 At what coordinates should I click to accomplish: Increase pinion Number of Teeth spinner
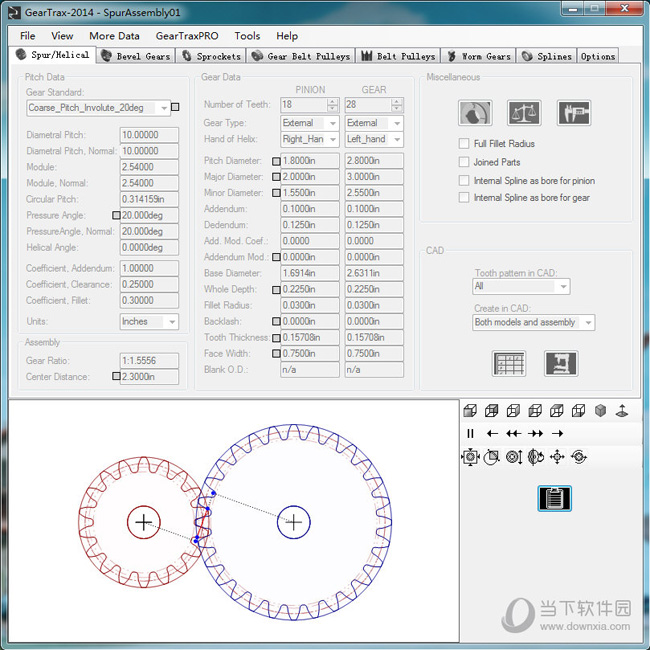332,102
